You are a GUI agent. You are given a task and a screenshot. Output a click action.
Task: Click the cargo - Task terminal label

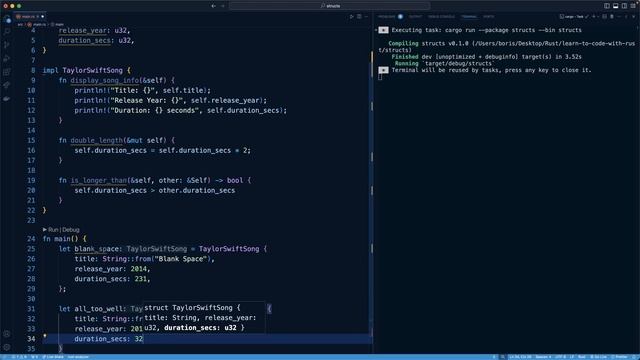(571, 17)
